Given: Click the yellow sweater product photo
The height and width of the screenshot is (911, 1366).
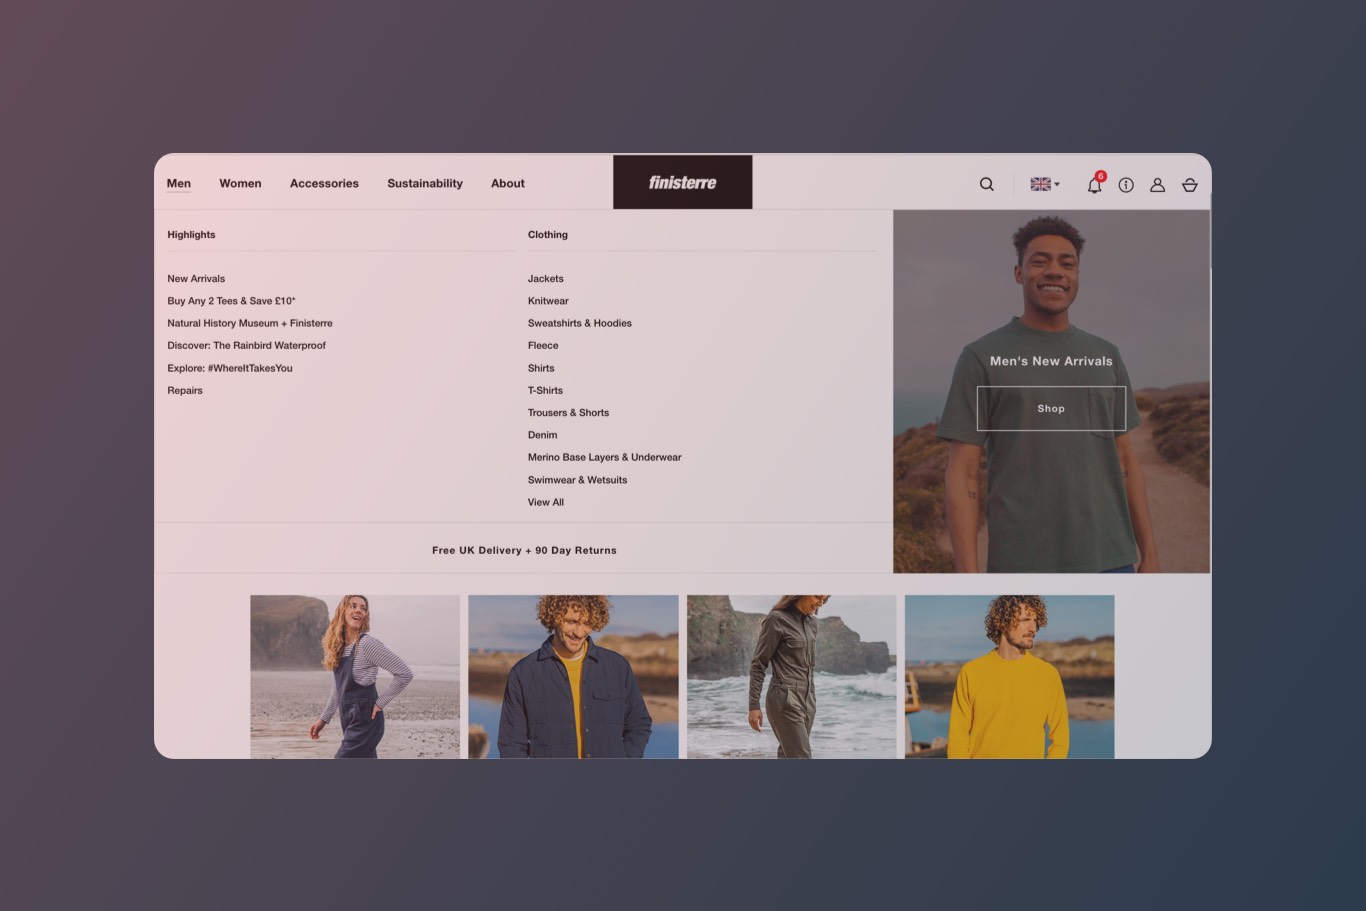Looking at the screenshot, I should pos(1009,676).
